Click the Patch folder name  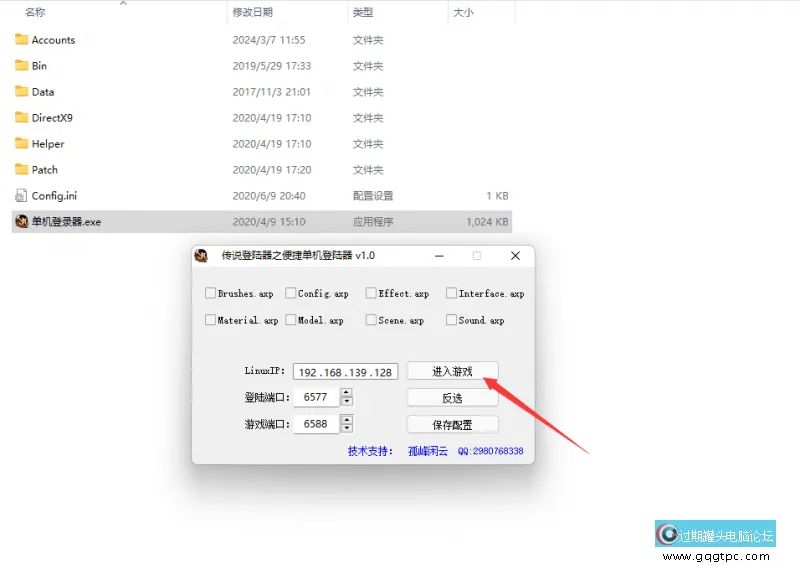click(x=44, y=170)
